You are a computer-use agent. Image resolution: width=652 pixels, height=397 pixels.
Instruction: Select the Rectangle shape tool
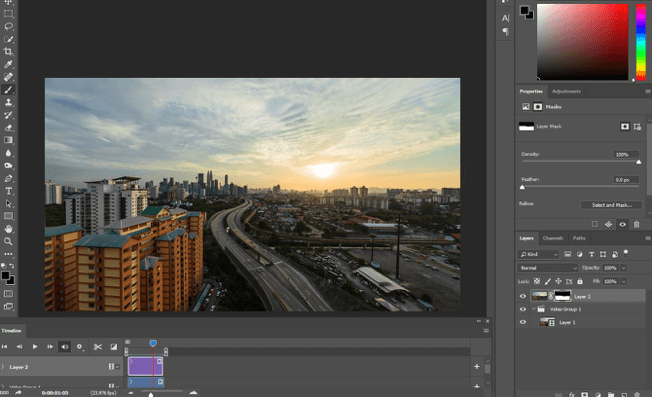click(x=8, y=216)
